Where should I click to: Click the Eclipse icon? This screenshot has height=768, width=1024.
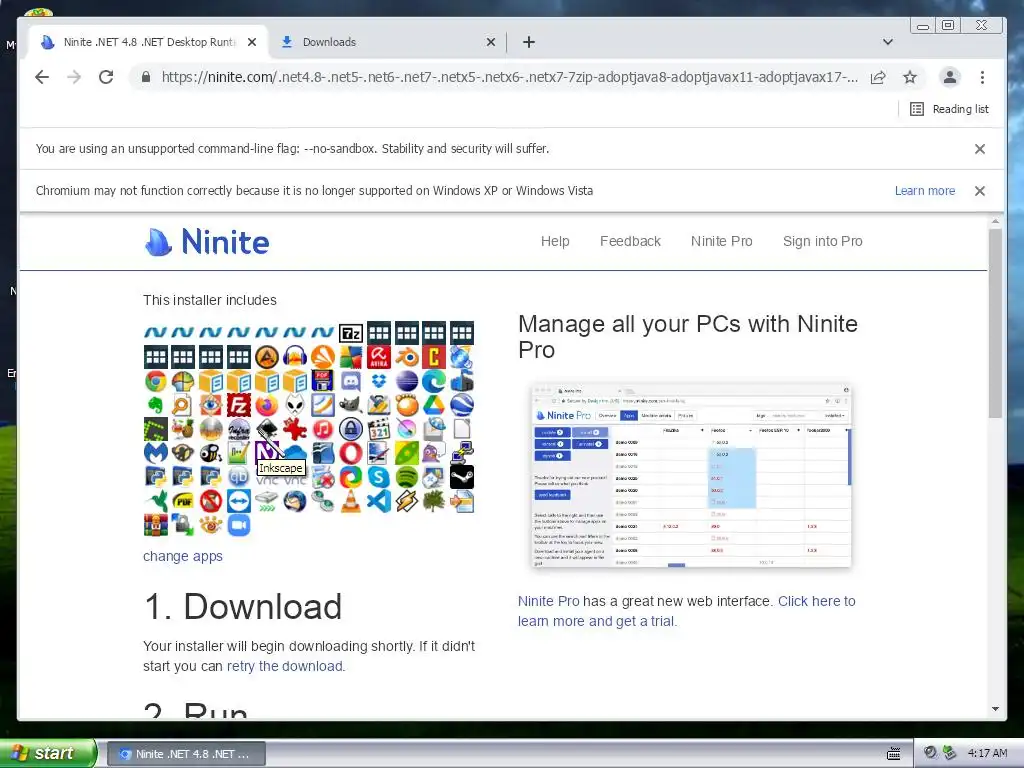[406, 381]
